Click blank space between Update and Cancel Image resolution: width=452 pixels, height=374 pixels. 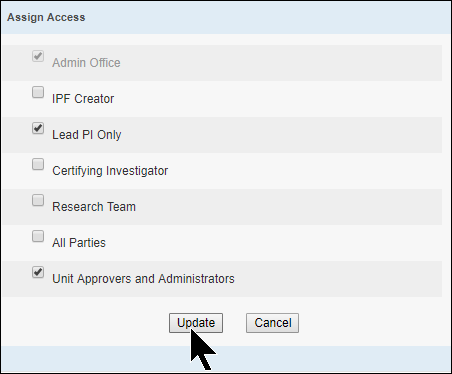coord(234,323)
